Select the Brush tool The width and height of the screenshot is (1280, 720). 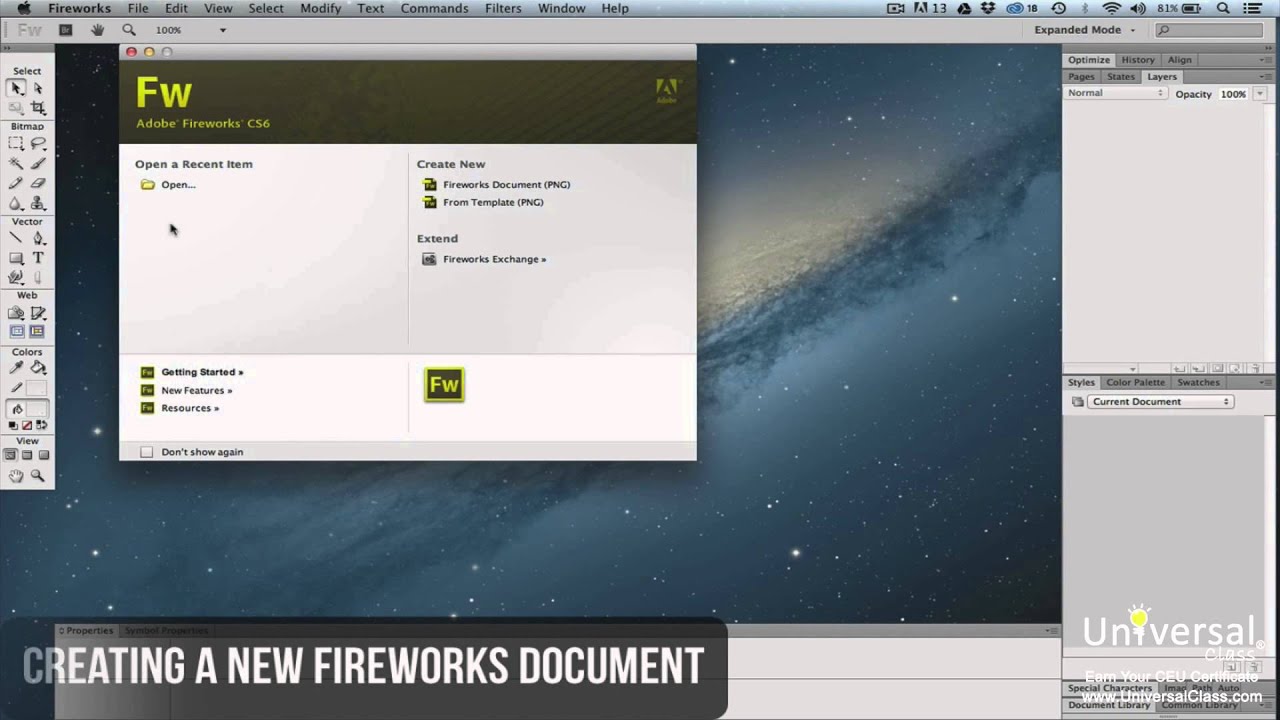pyautogui.click(x=38, y=163)
